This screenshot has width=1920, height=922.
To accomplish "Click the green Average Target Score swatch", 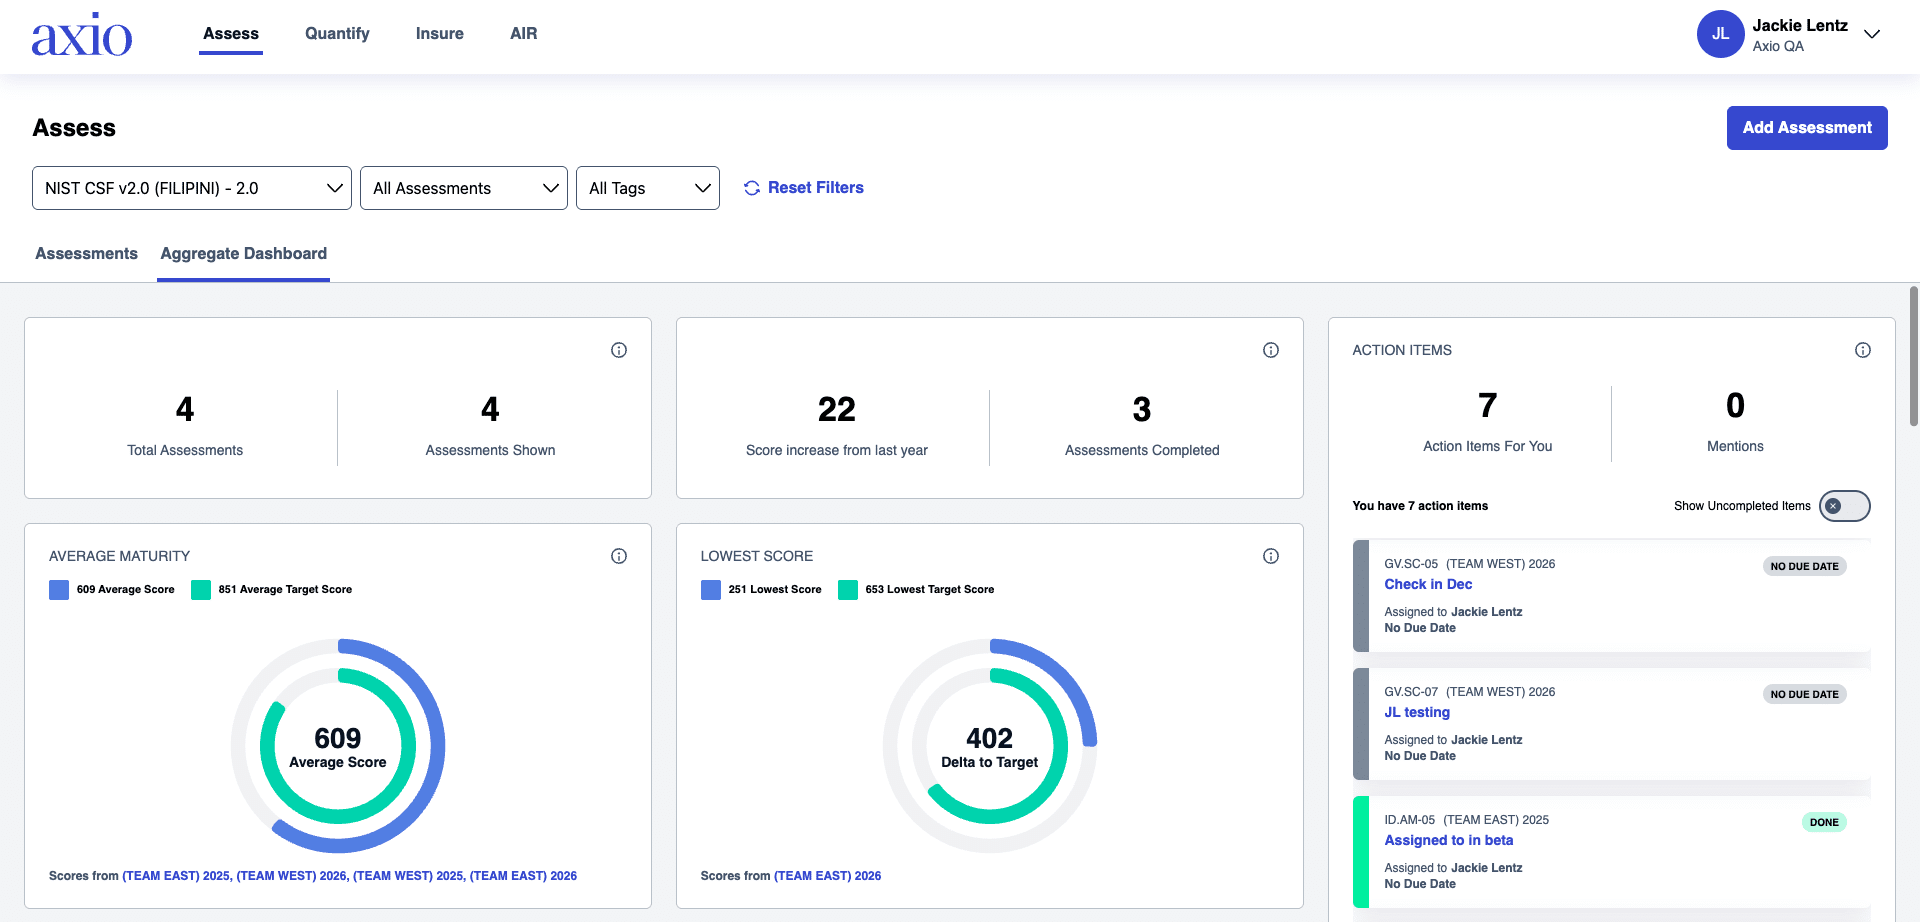I will pos(201,590).
